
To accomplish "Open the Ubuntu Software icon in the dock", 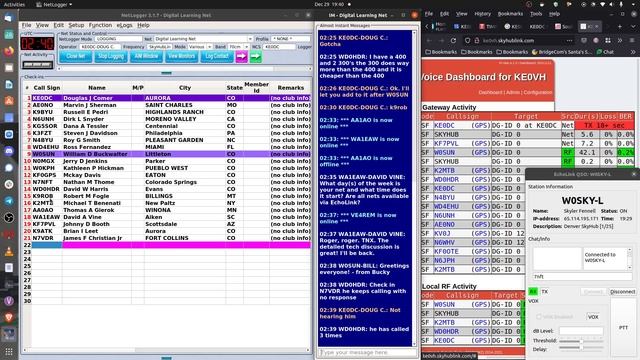I will (x=9, y=101).
